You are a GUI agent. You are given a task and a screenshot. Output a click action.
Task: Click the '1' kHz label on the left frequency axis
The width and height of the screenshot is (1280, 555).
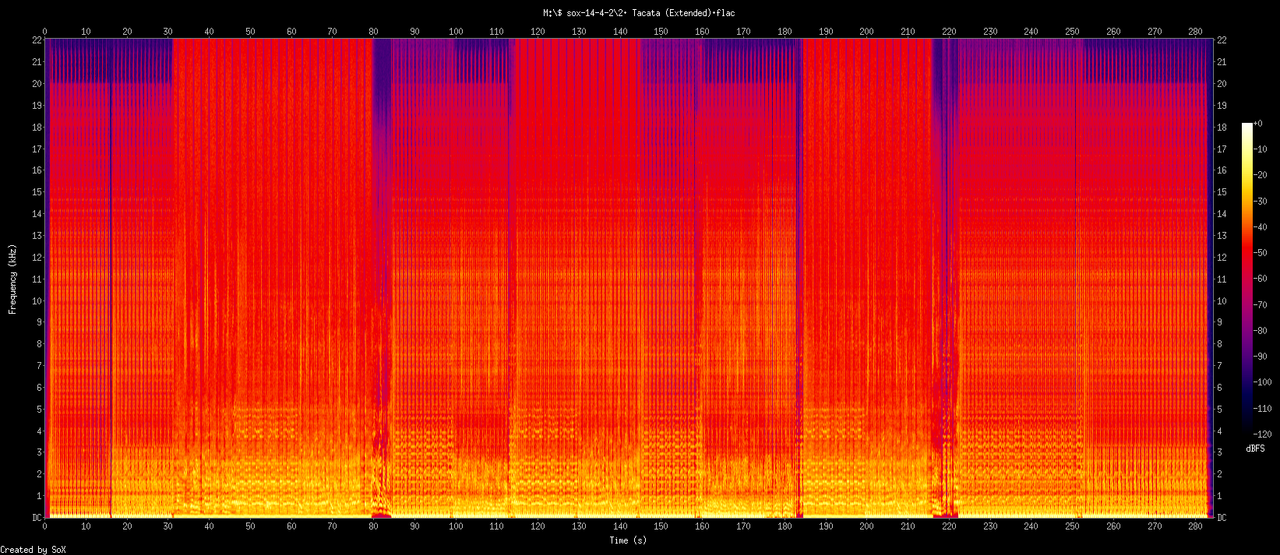coord(38,496)
